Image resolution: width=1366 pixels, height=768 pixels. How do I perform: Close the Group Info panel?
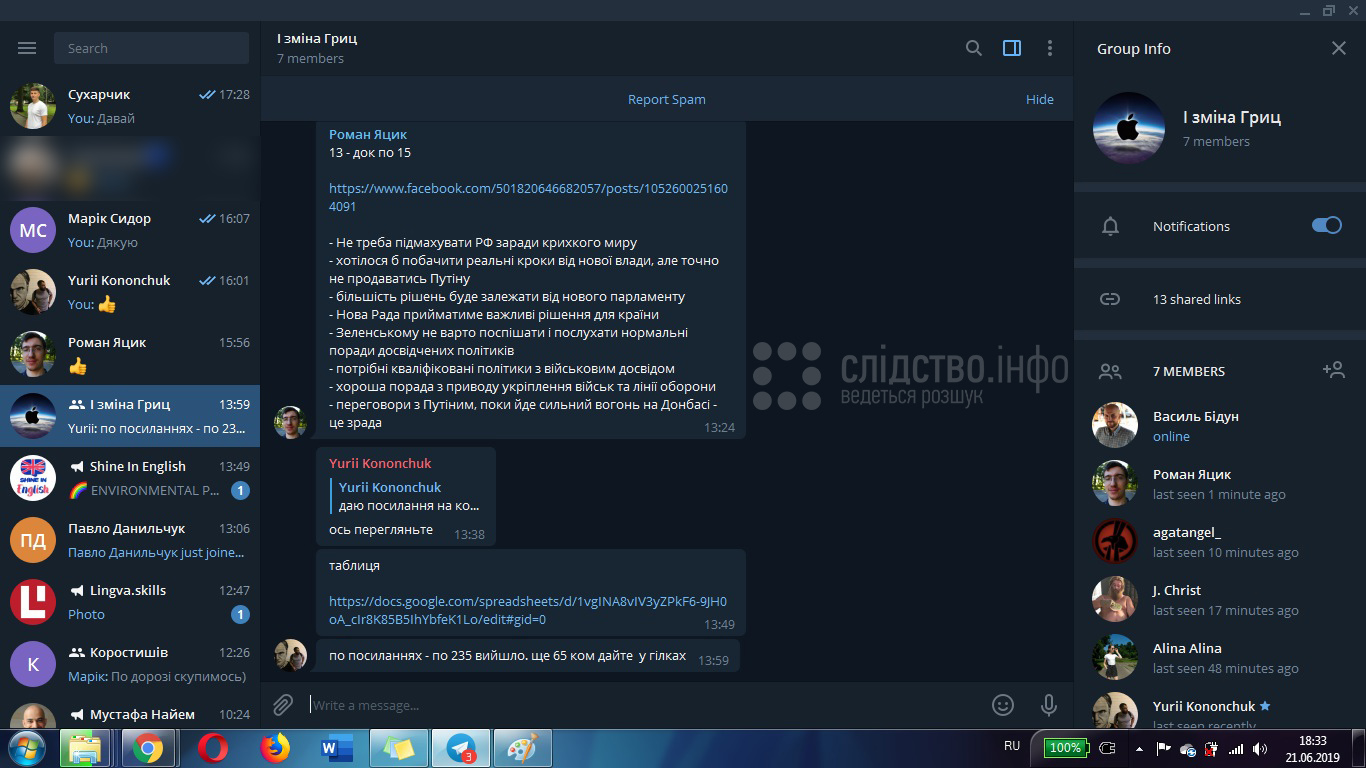(x=1339, y=48)
